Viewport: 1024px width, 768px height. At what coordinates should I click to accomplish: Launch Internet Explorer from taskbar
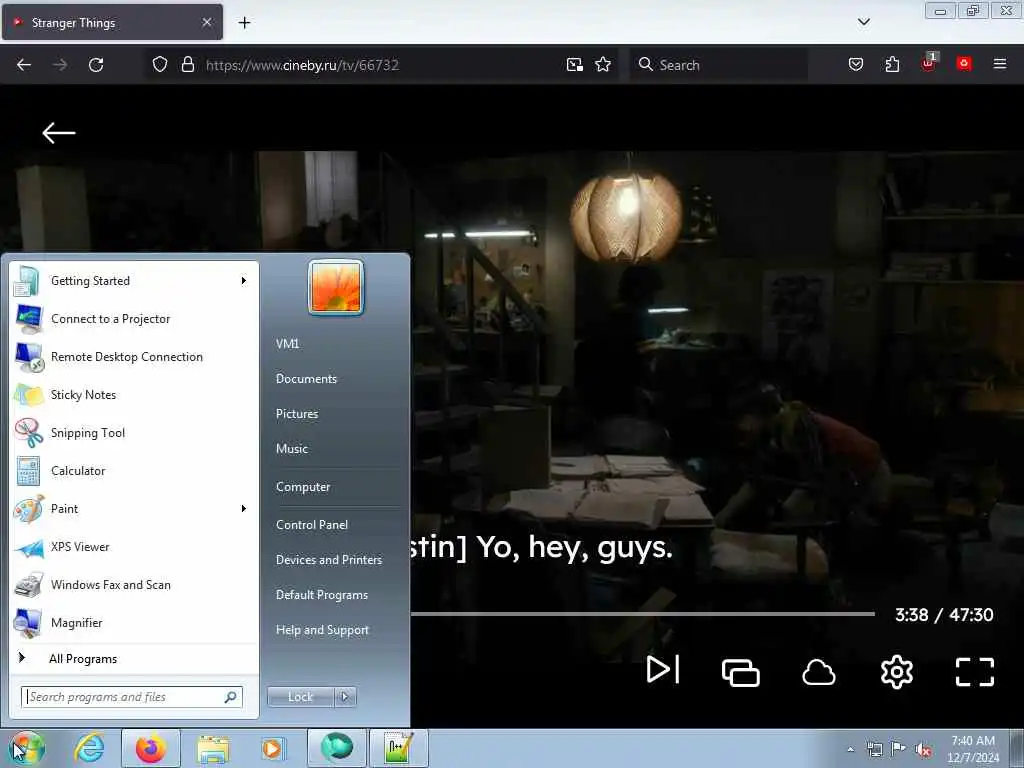point(89,748)
